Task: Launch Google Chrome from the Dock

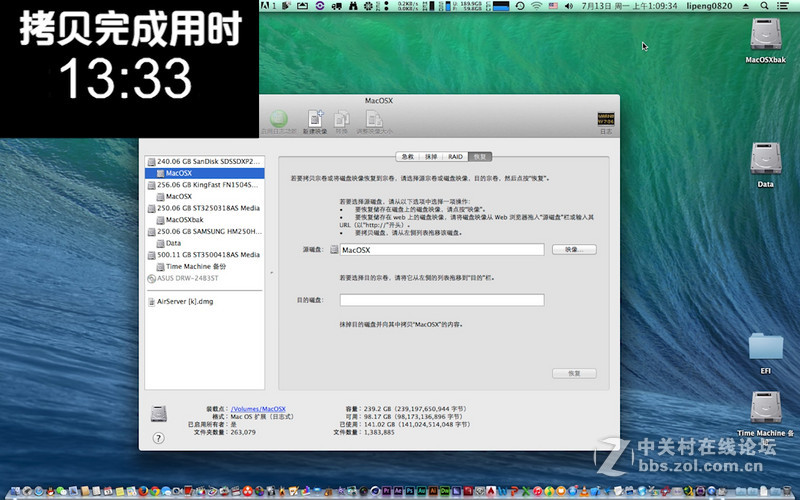Action: tap(155, 491)
